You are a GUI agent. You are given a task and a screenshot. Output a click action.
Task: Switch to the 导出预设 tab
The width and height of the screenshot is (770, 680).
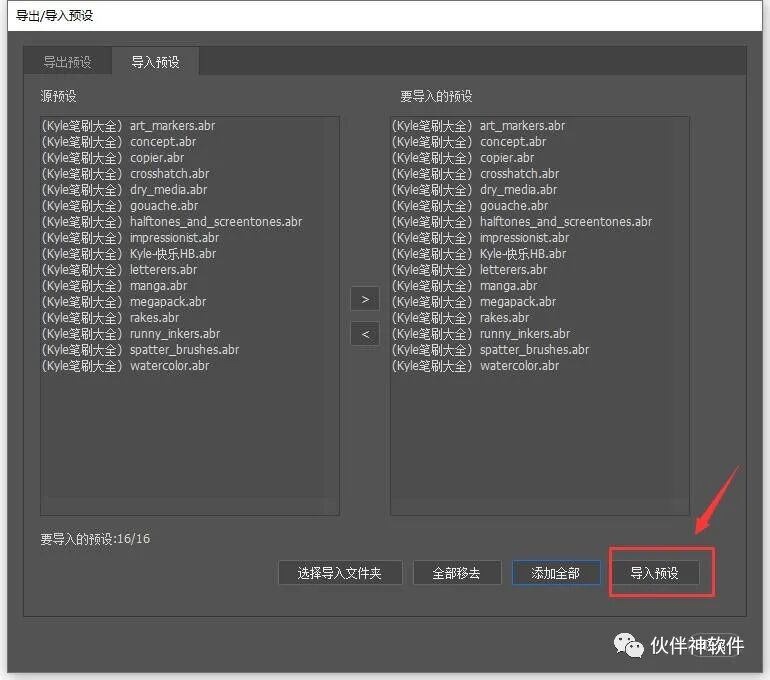point(67,62)
